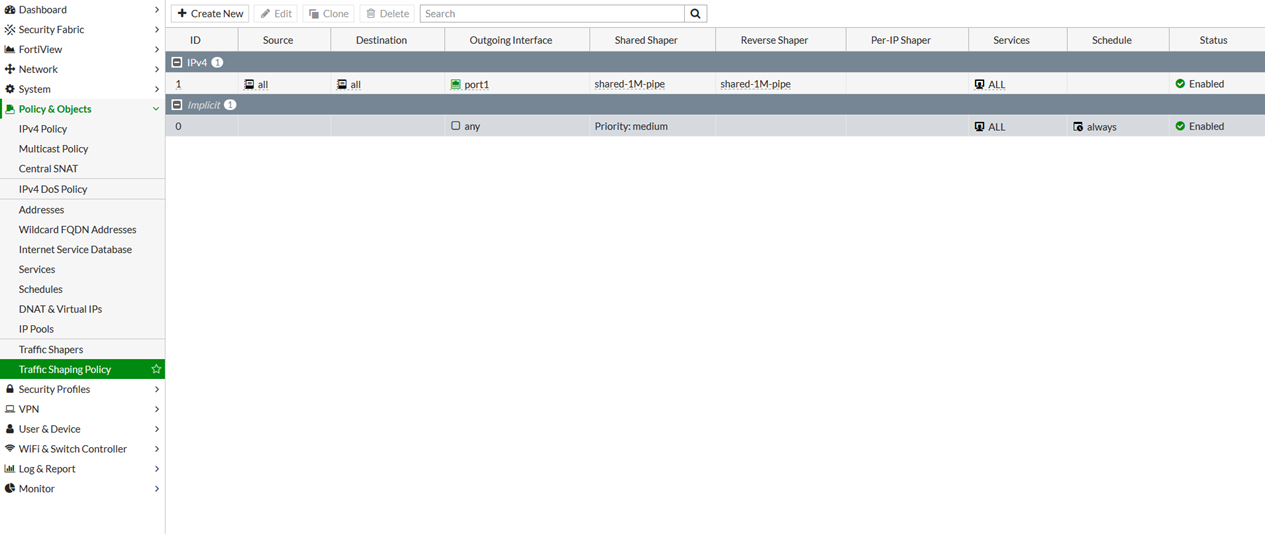The image size is (1265, 534).
Task: Open the Traffic Shapers page
Action: click(x=51, y=349)
